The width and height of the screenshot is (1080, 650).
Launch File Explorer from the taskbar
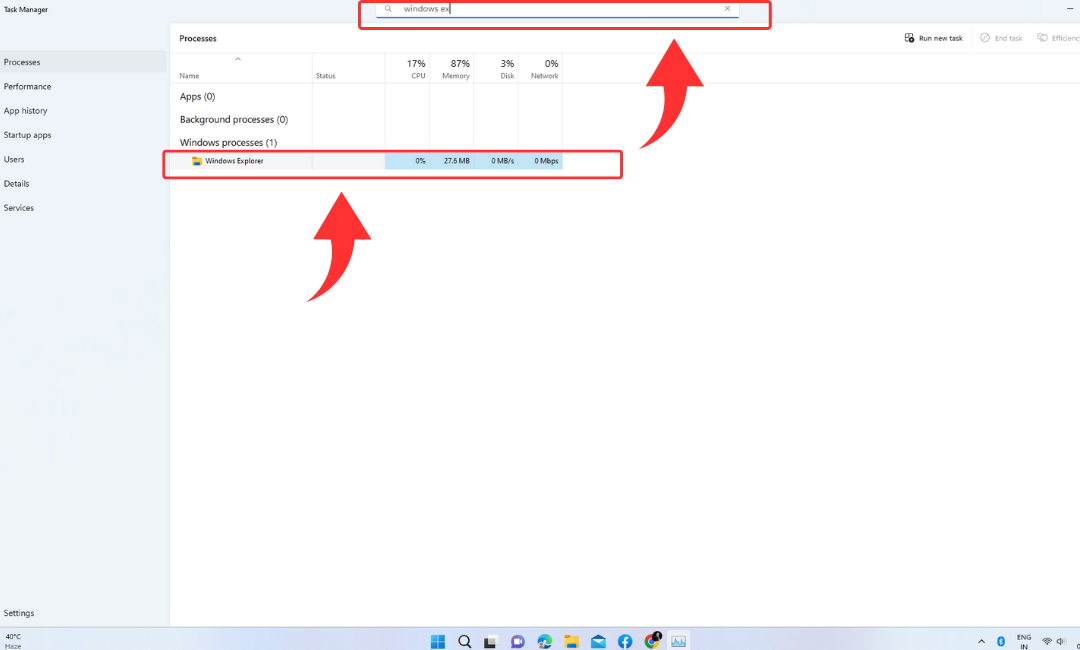point(571,641)
